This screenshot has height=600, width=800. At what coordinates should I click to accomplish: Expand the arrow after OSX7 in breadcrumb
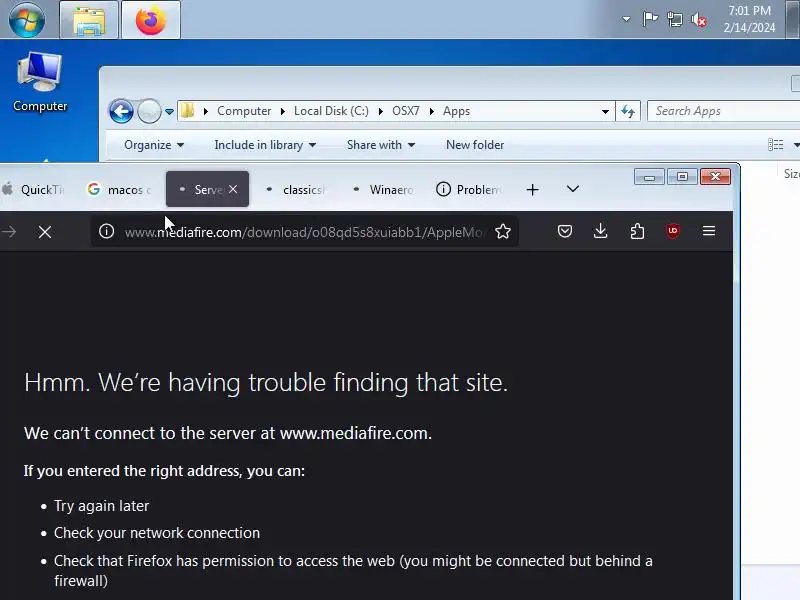pyautogui.click(x=432, y=111)
